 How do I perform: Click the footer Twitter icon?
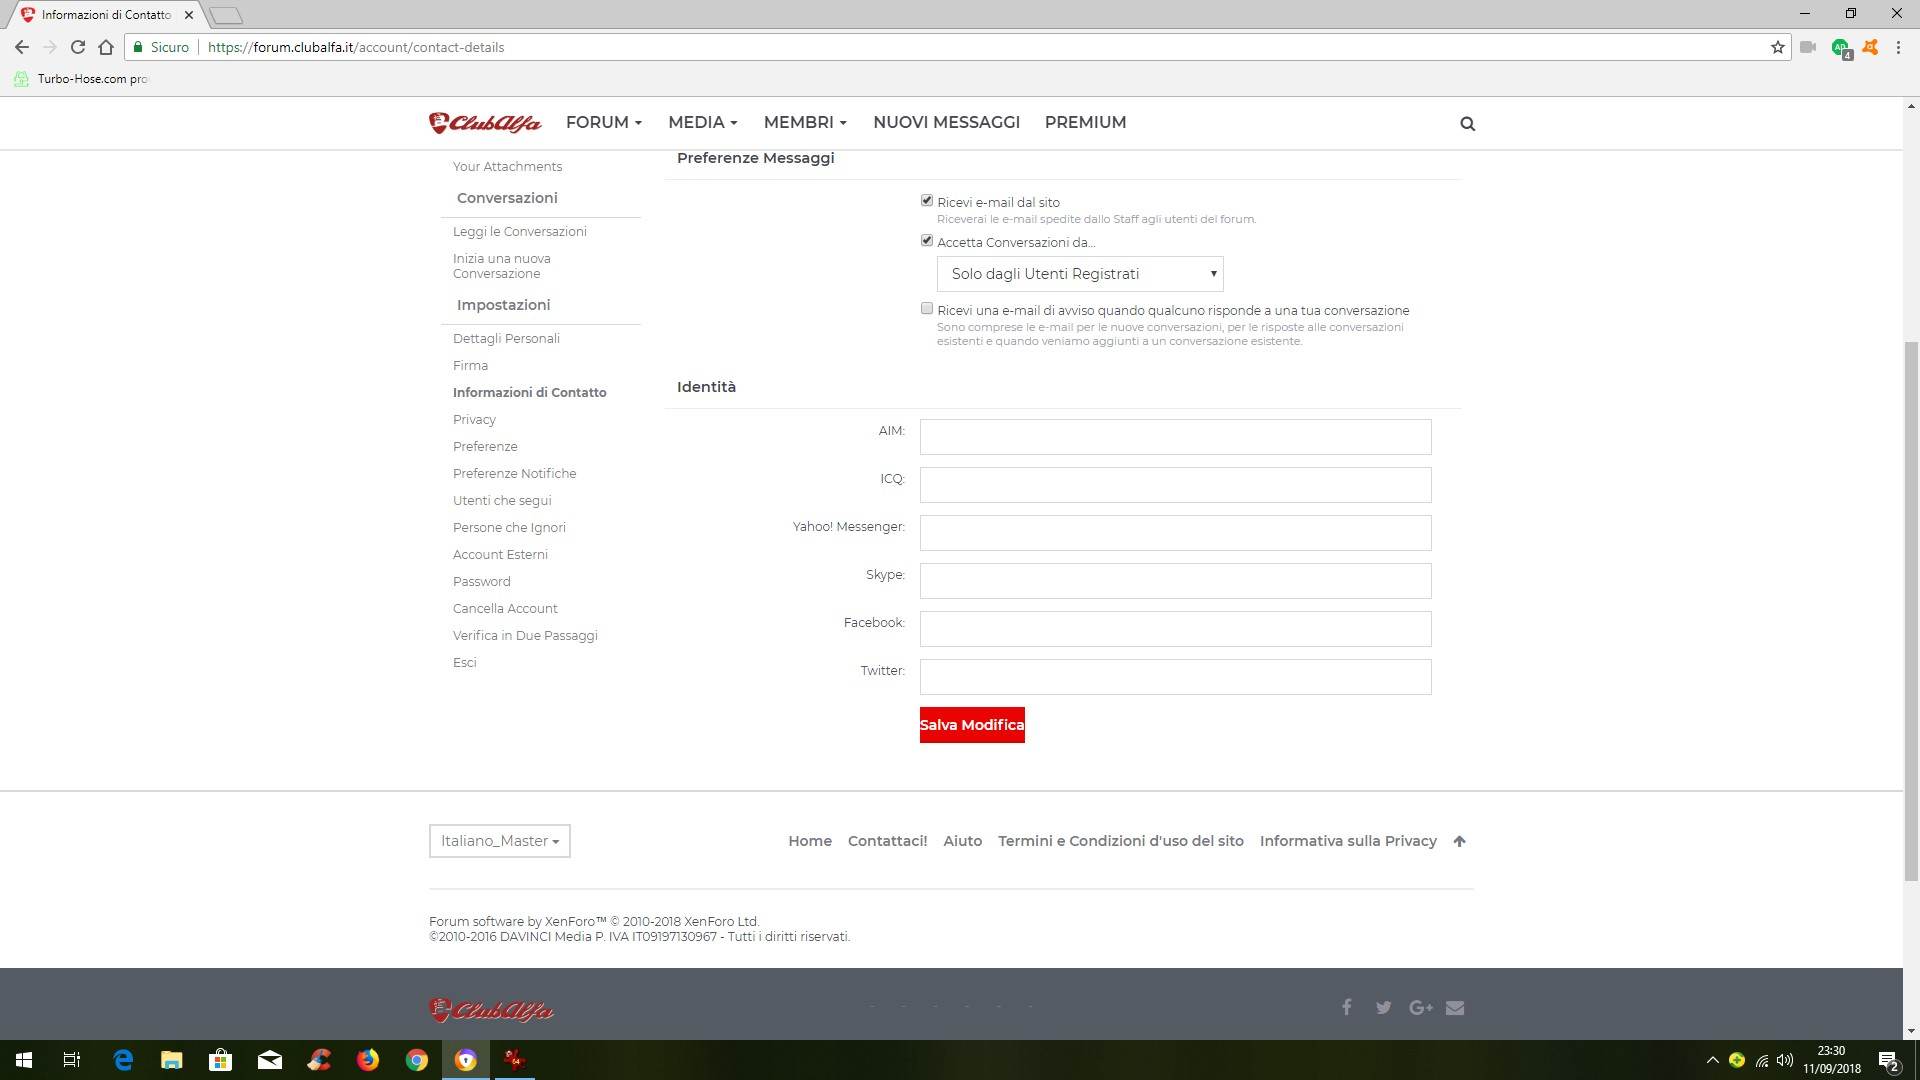click(x=1383, y=1007)
